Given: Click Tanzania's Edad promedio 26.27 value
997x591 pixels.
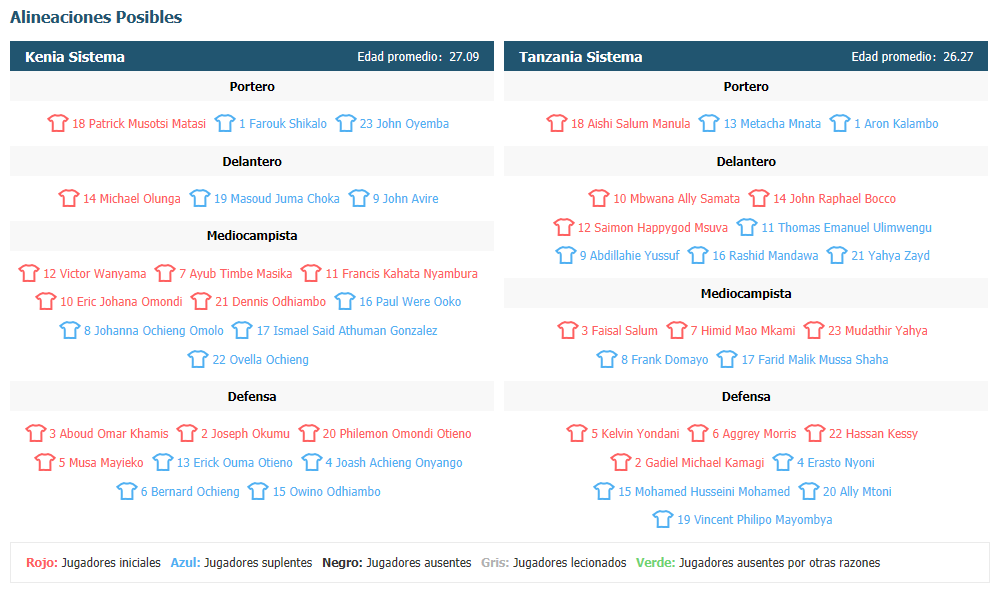Looking at the screenshot, I should coord(958,57).
